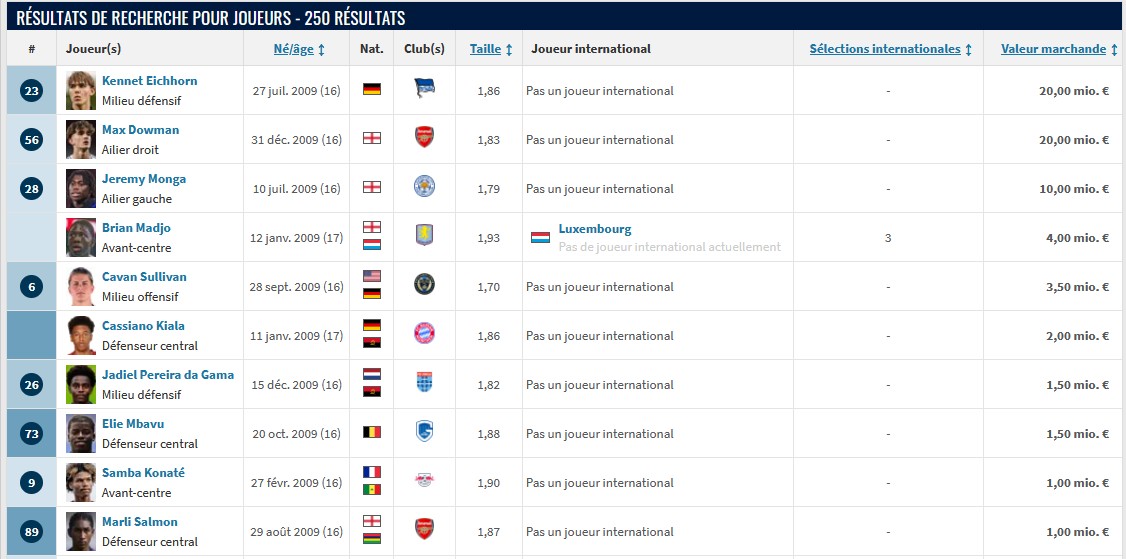Open the Luxembourg national team link
Image resolution: width=1126 pixels, height=559 pixels.
point(594,229)
